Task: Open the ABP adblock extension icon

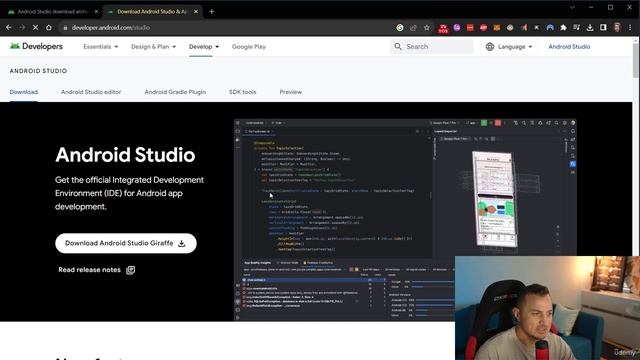Action: (483, 27)
